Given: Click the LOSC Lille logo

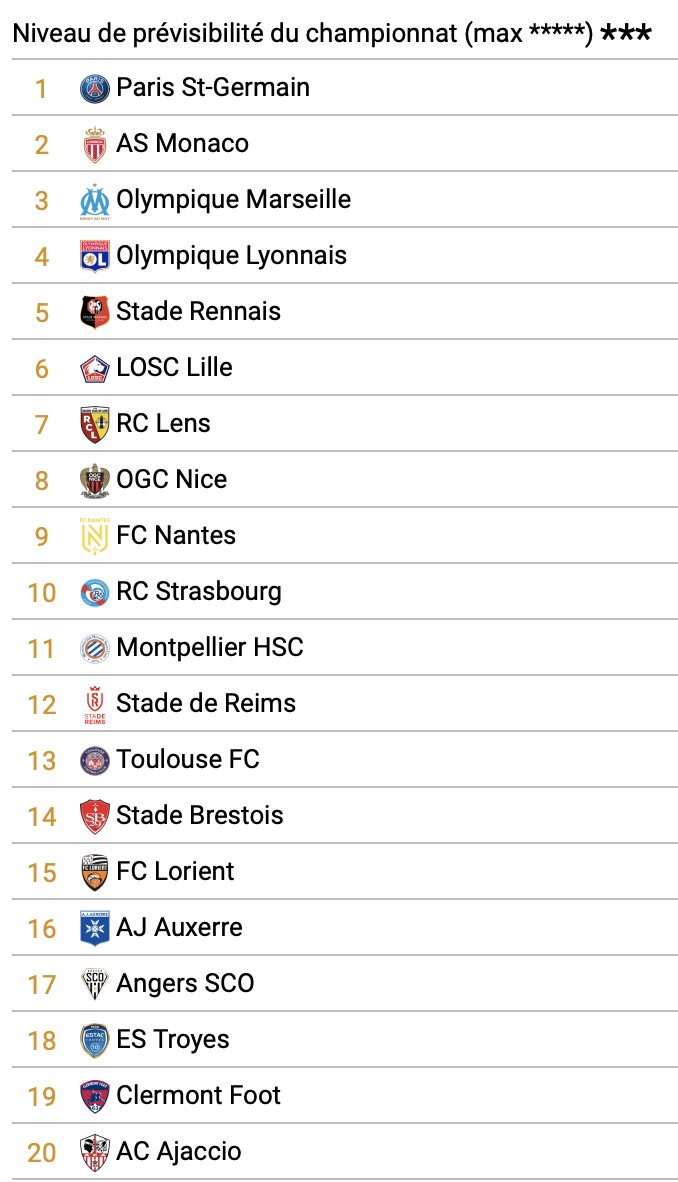Looking at the screenshot, I should [x=94, y=369].
